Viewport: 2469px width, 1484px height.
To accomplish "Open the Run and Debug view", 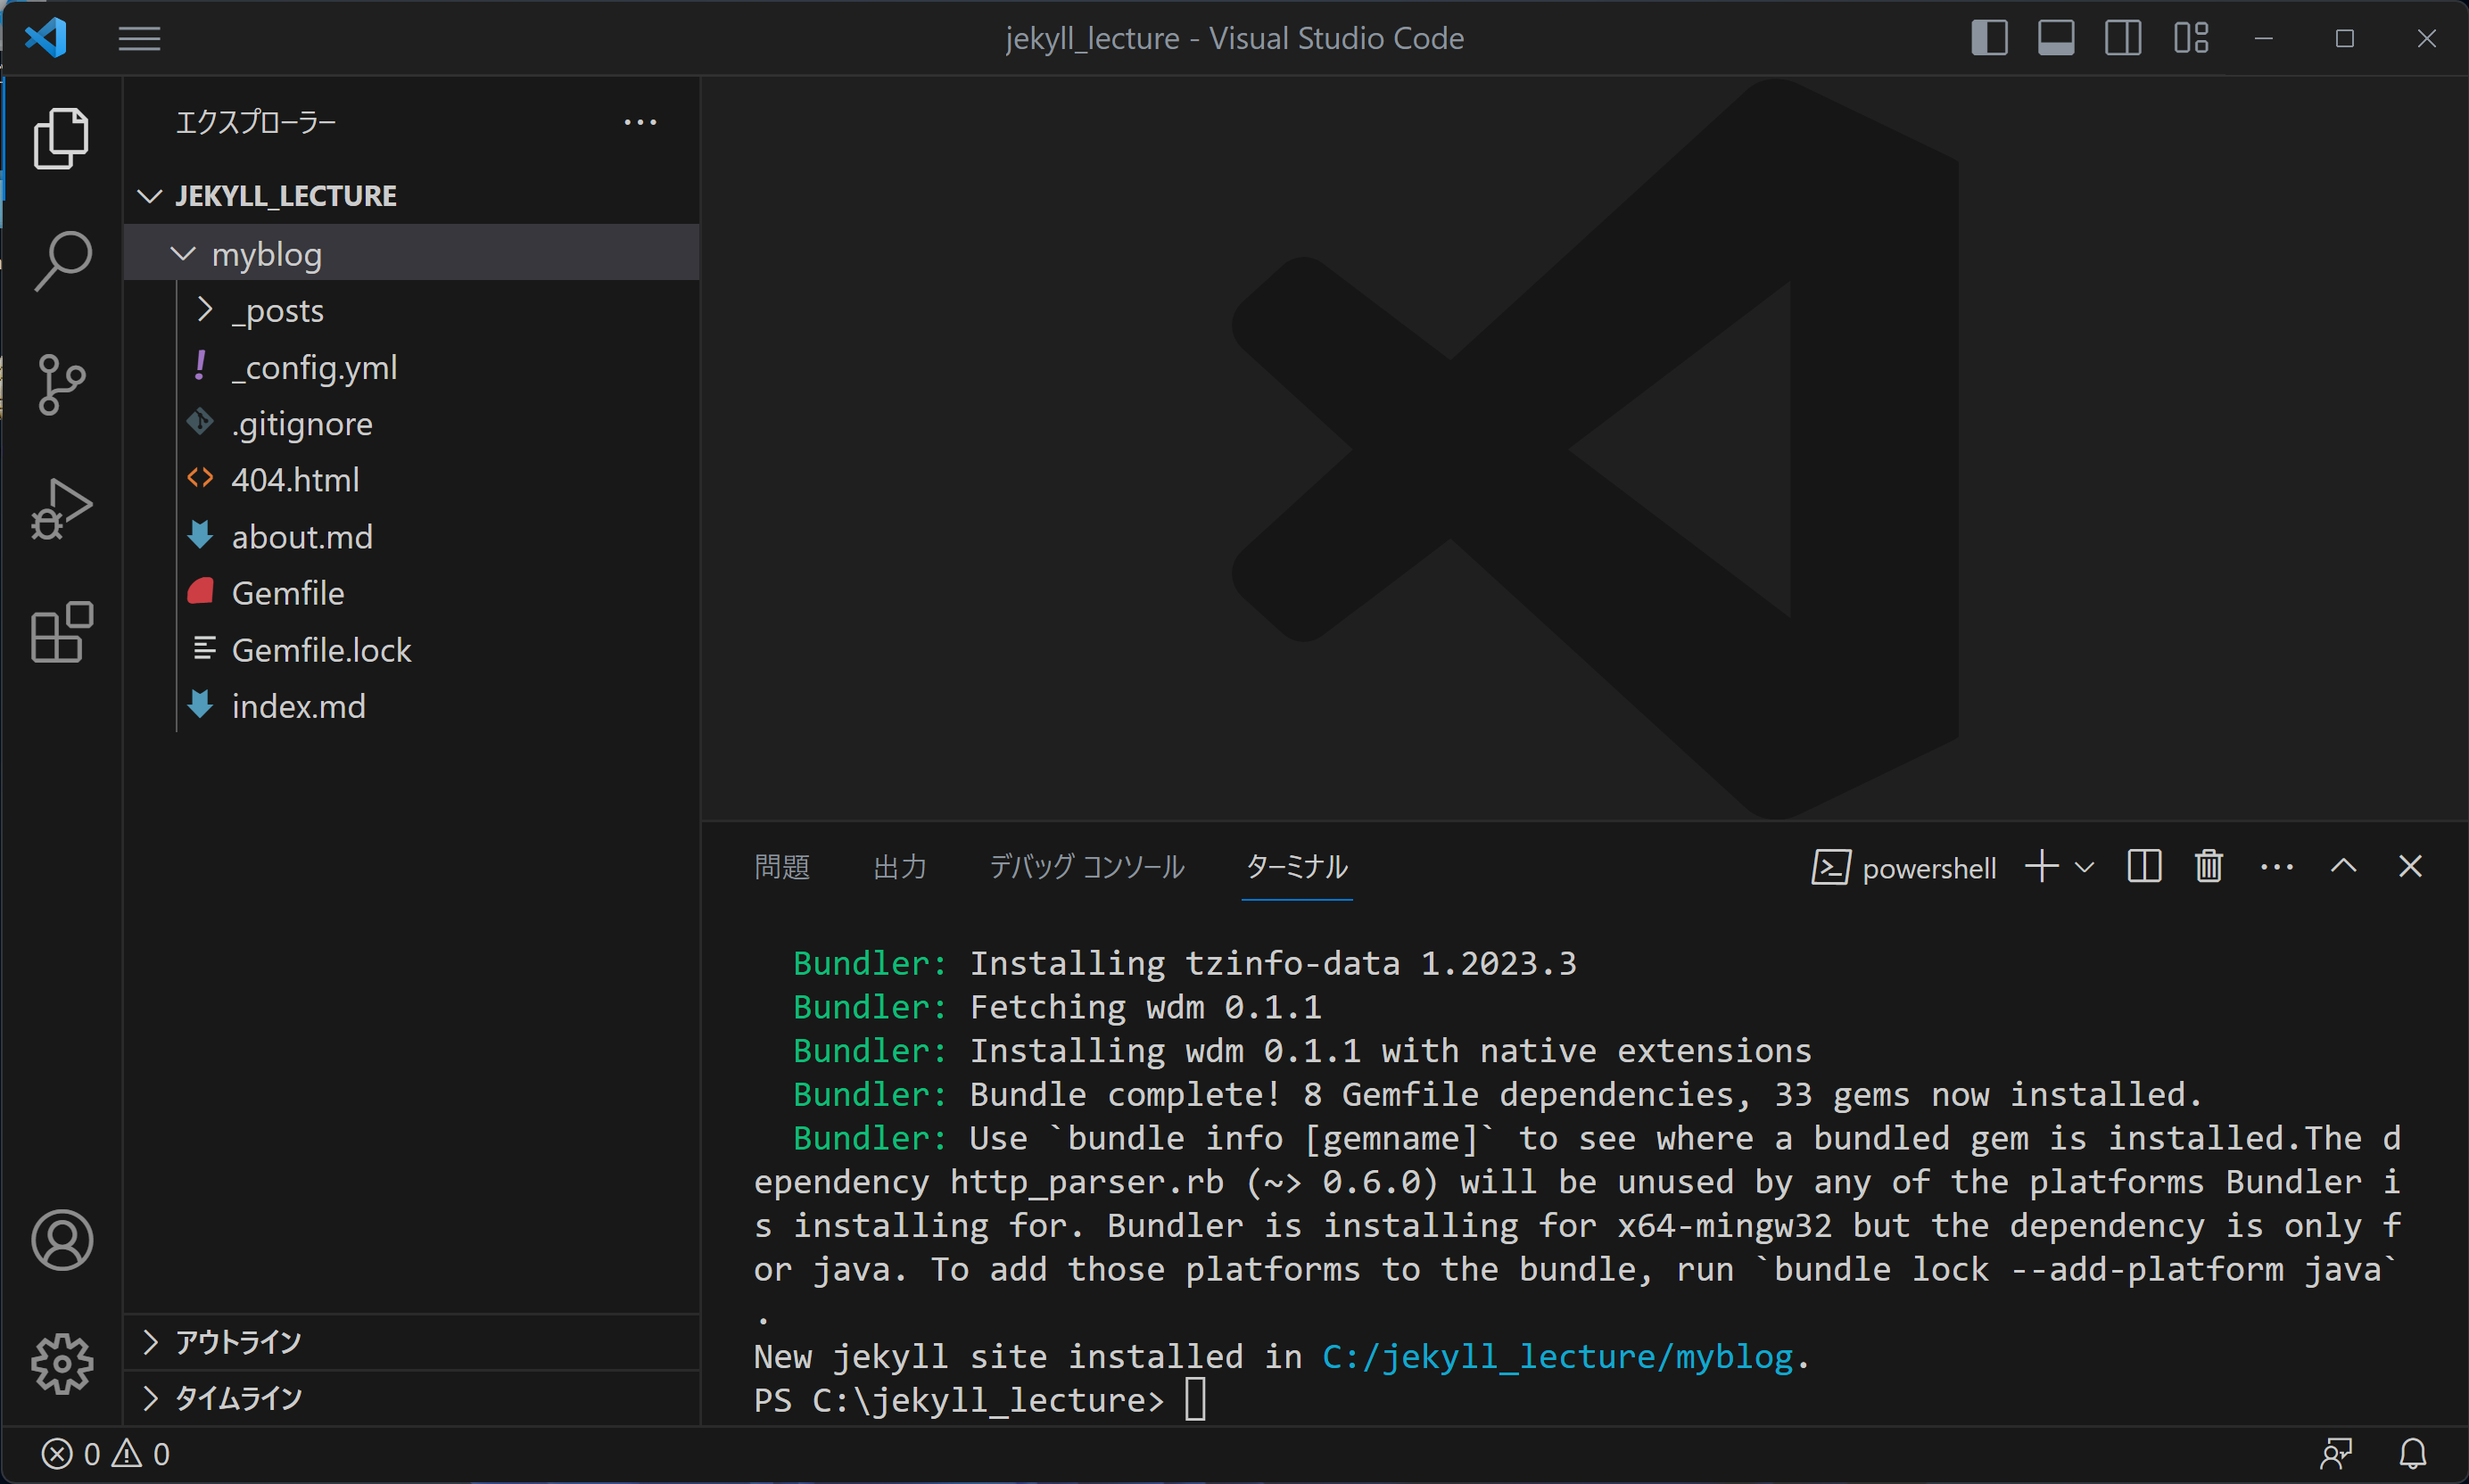I will point(61,509).
